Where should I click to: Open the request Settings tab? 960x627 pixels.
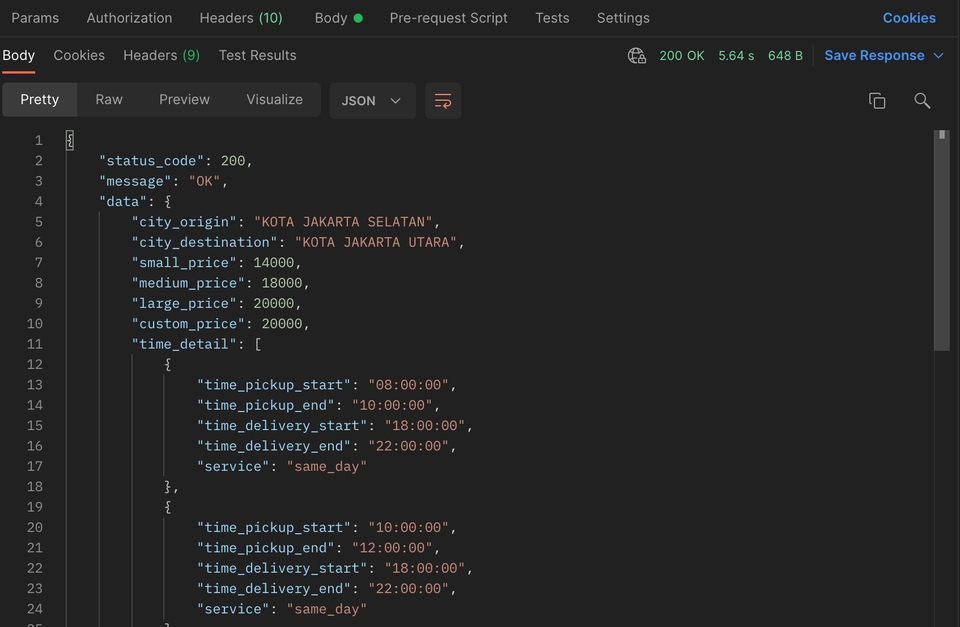point(623,18)
